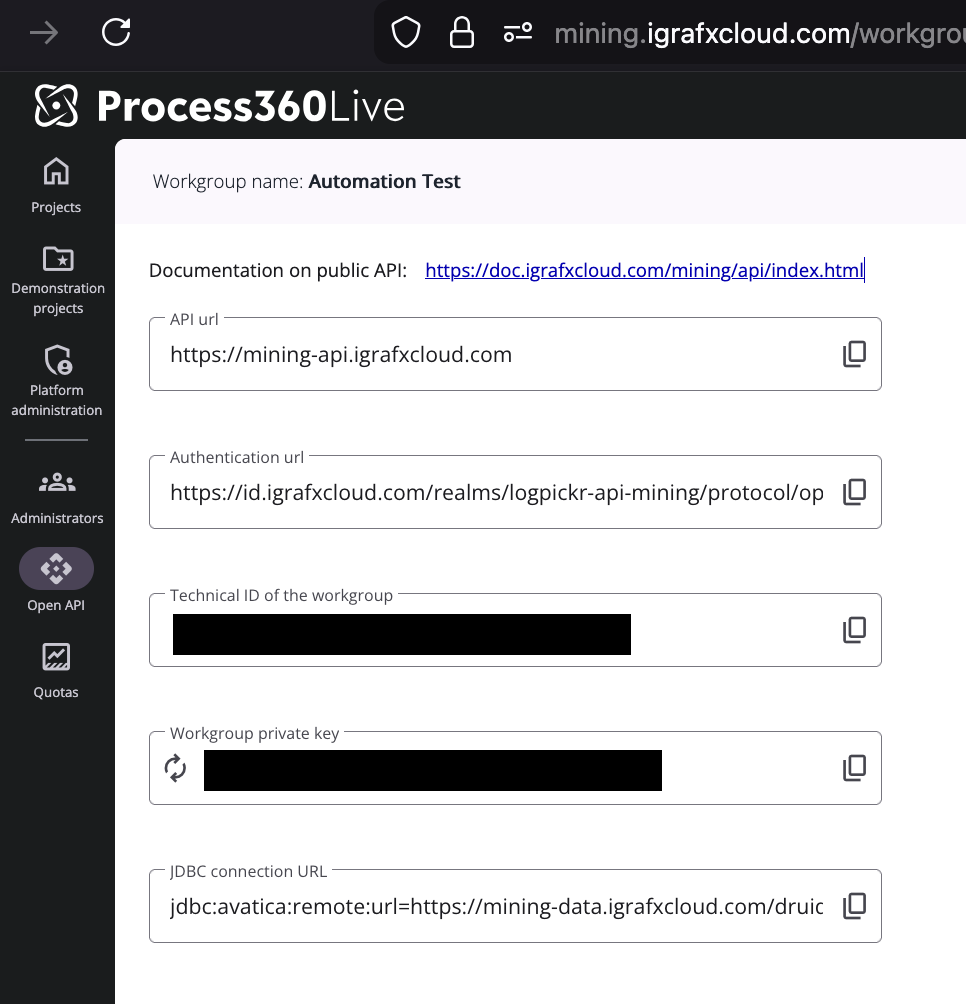Click workgroup name "Automation Test"
This screenshot has width=966, height=1004.
click(384, 182)
